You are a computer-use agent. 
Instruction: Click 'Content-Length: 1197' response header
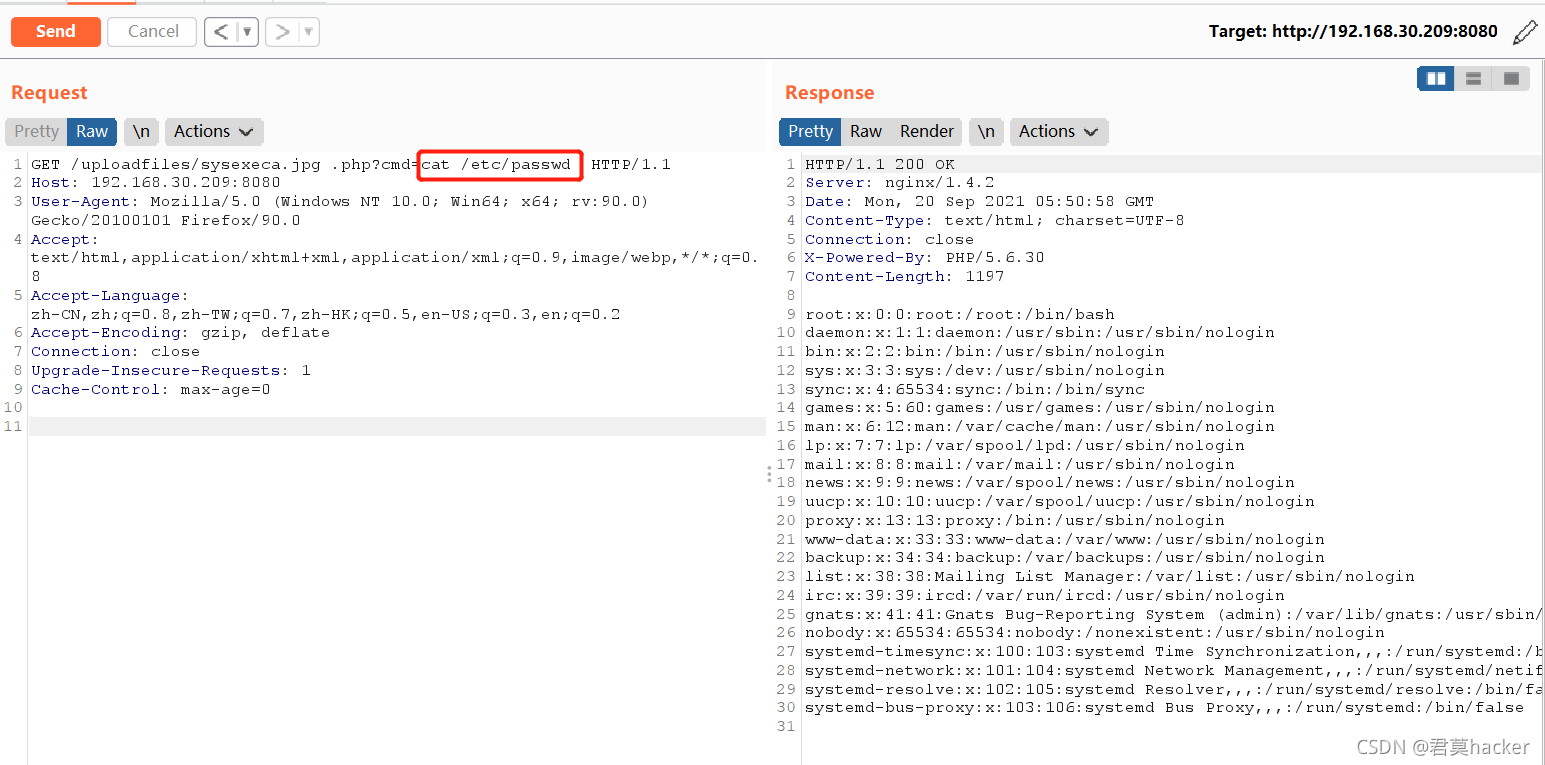905,276
